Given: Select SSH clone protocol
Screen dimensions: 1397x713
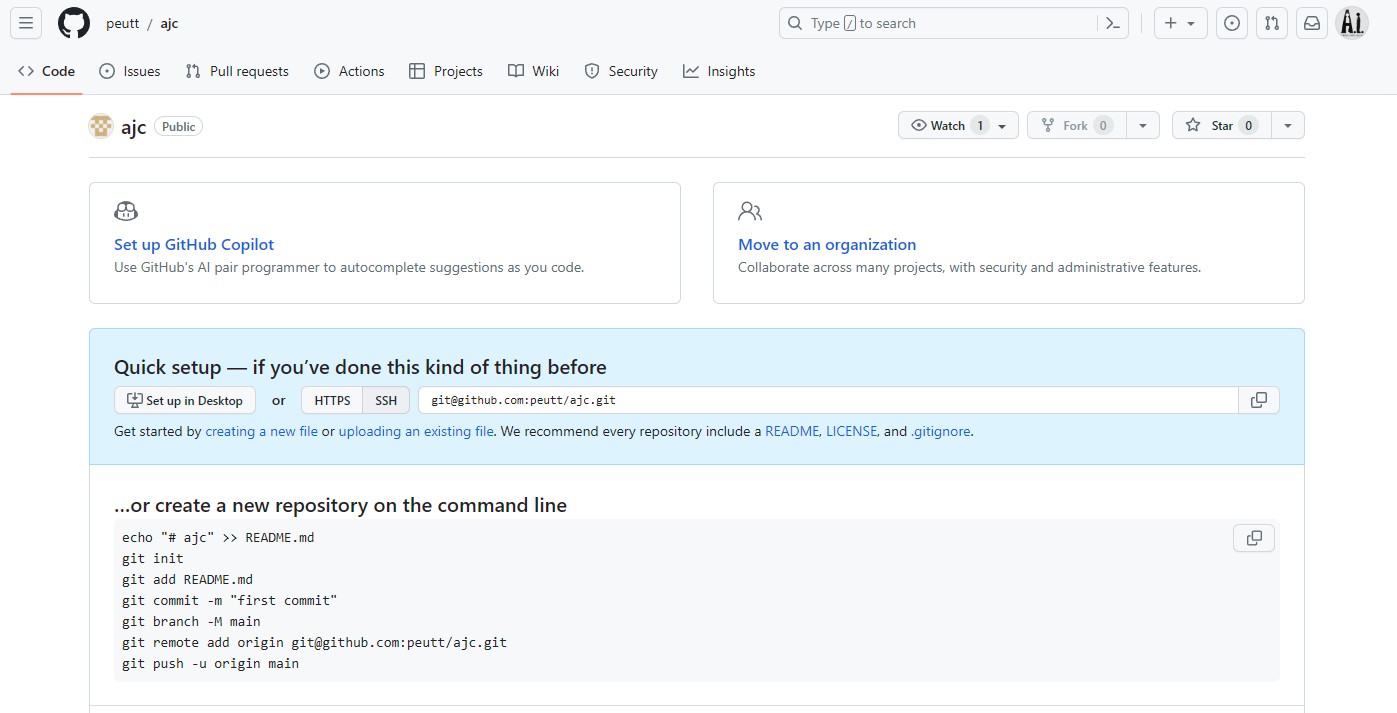Looking at the screenshot, I should tap(386, 400).
